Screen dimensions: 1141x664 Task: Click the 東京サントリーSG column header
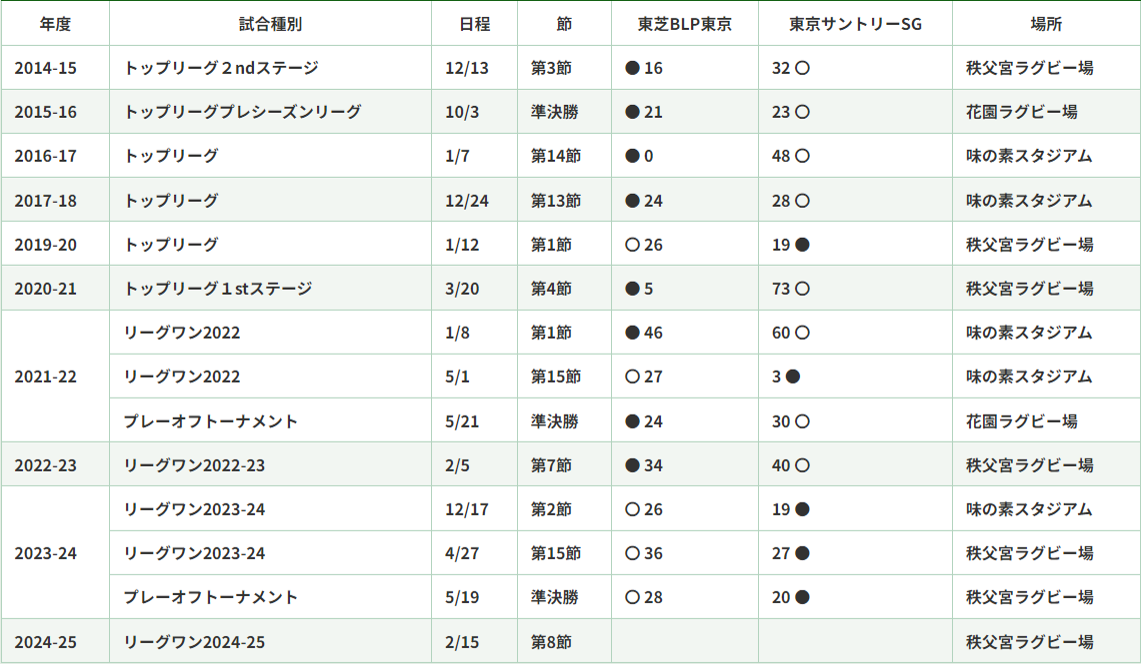855,24
